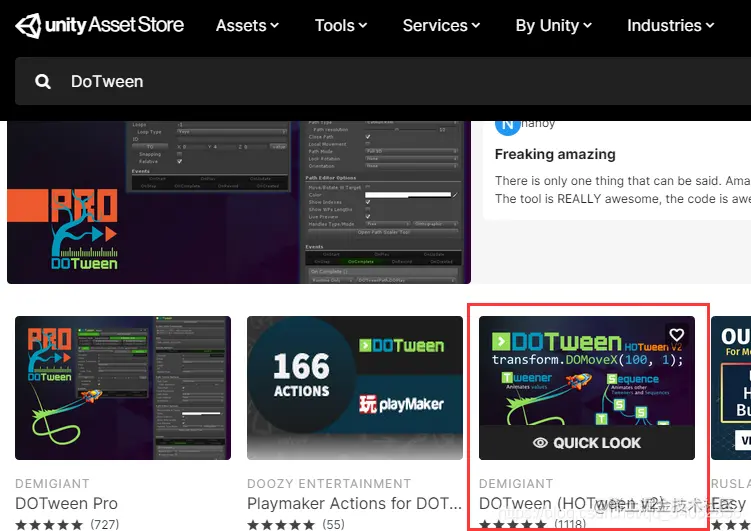Open the DOTween Pro title link
The width and height of the screenshot is (751, 531).
coord(67,503)
